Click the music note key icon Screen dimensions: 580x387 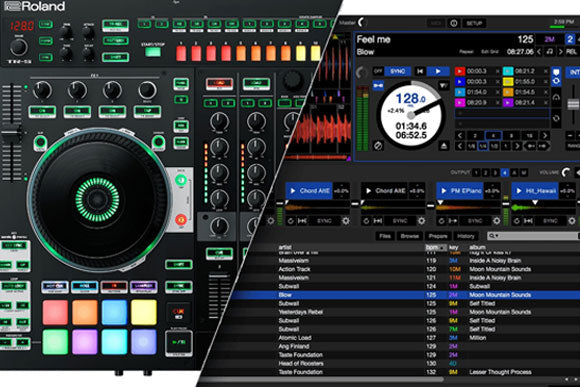click(x=550, y=52)
